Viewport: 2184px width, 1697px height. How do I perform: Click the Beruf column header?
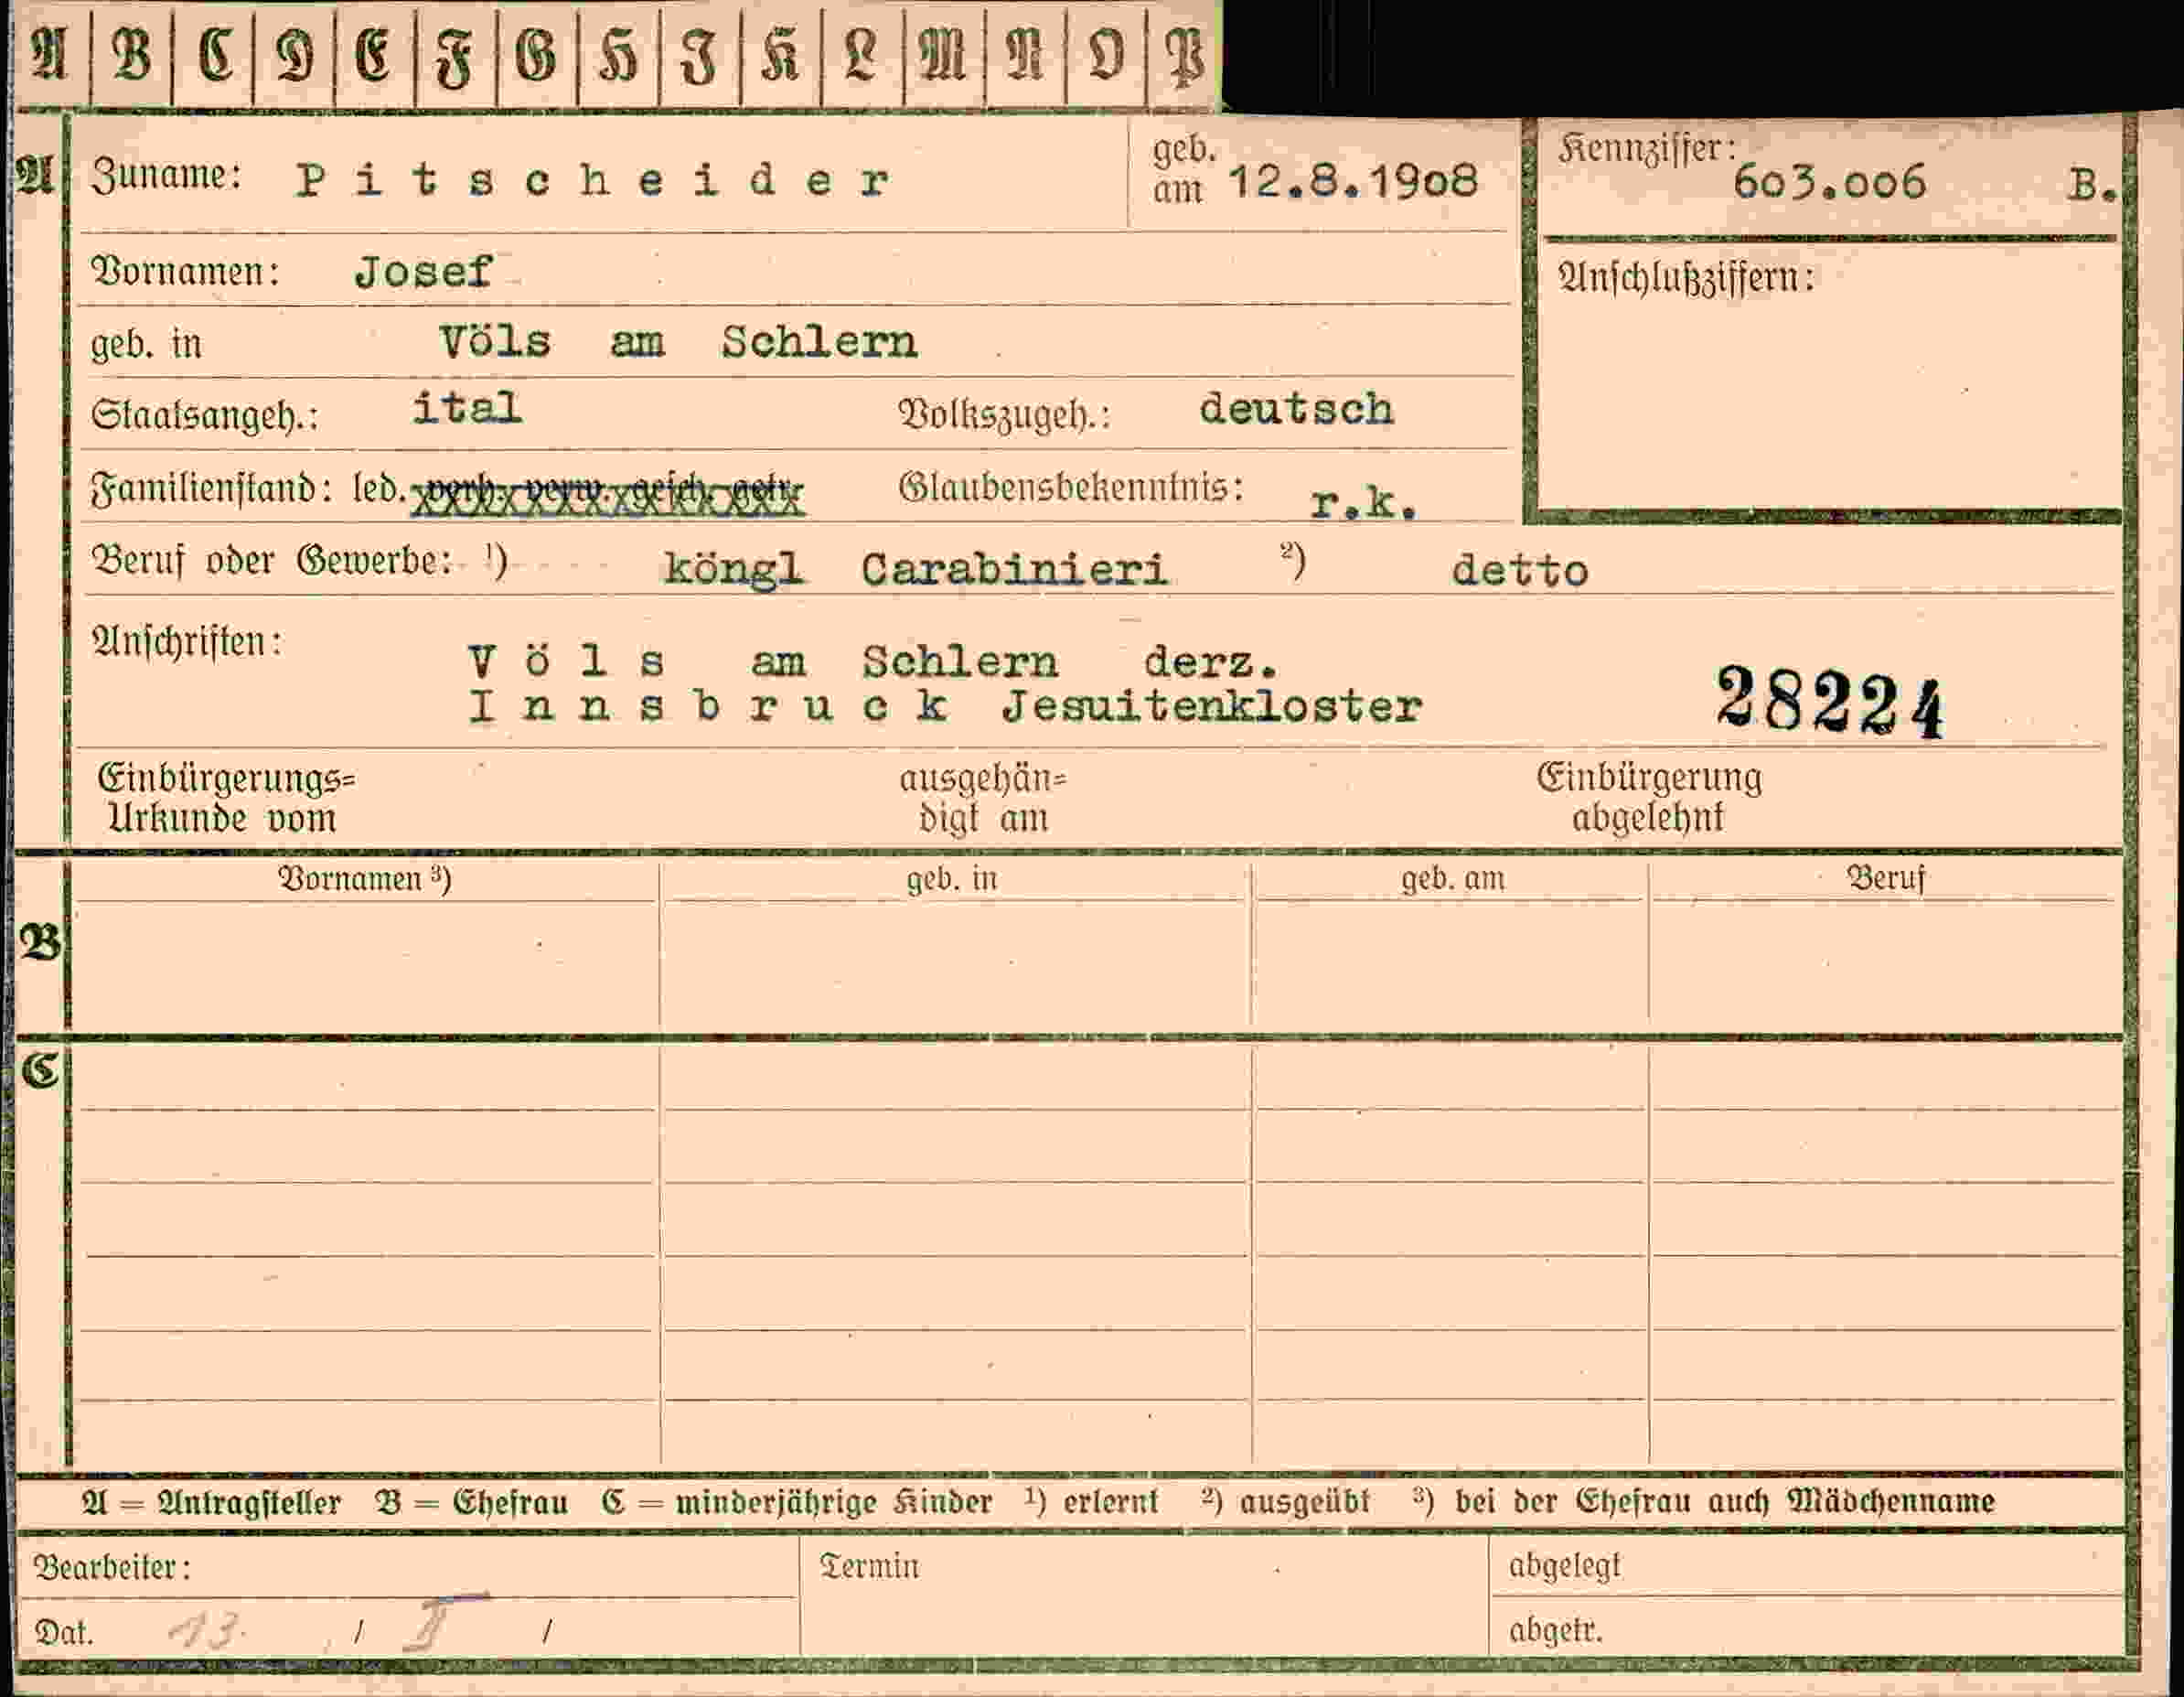point(1885,879)
